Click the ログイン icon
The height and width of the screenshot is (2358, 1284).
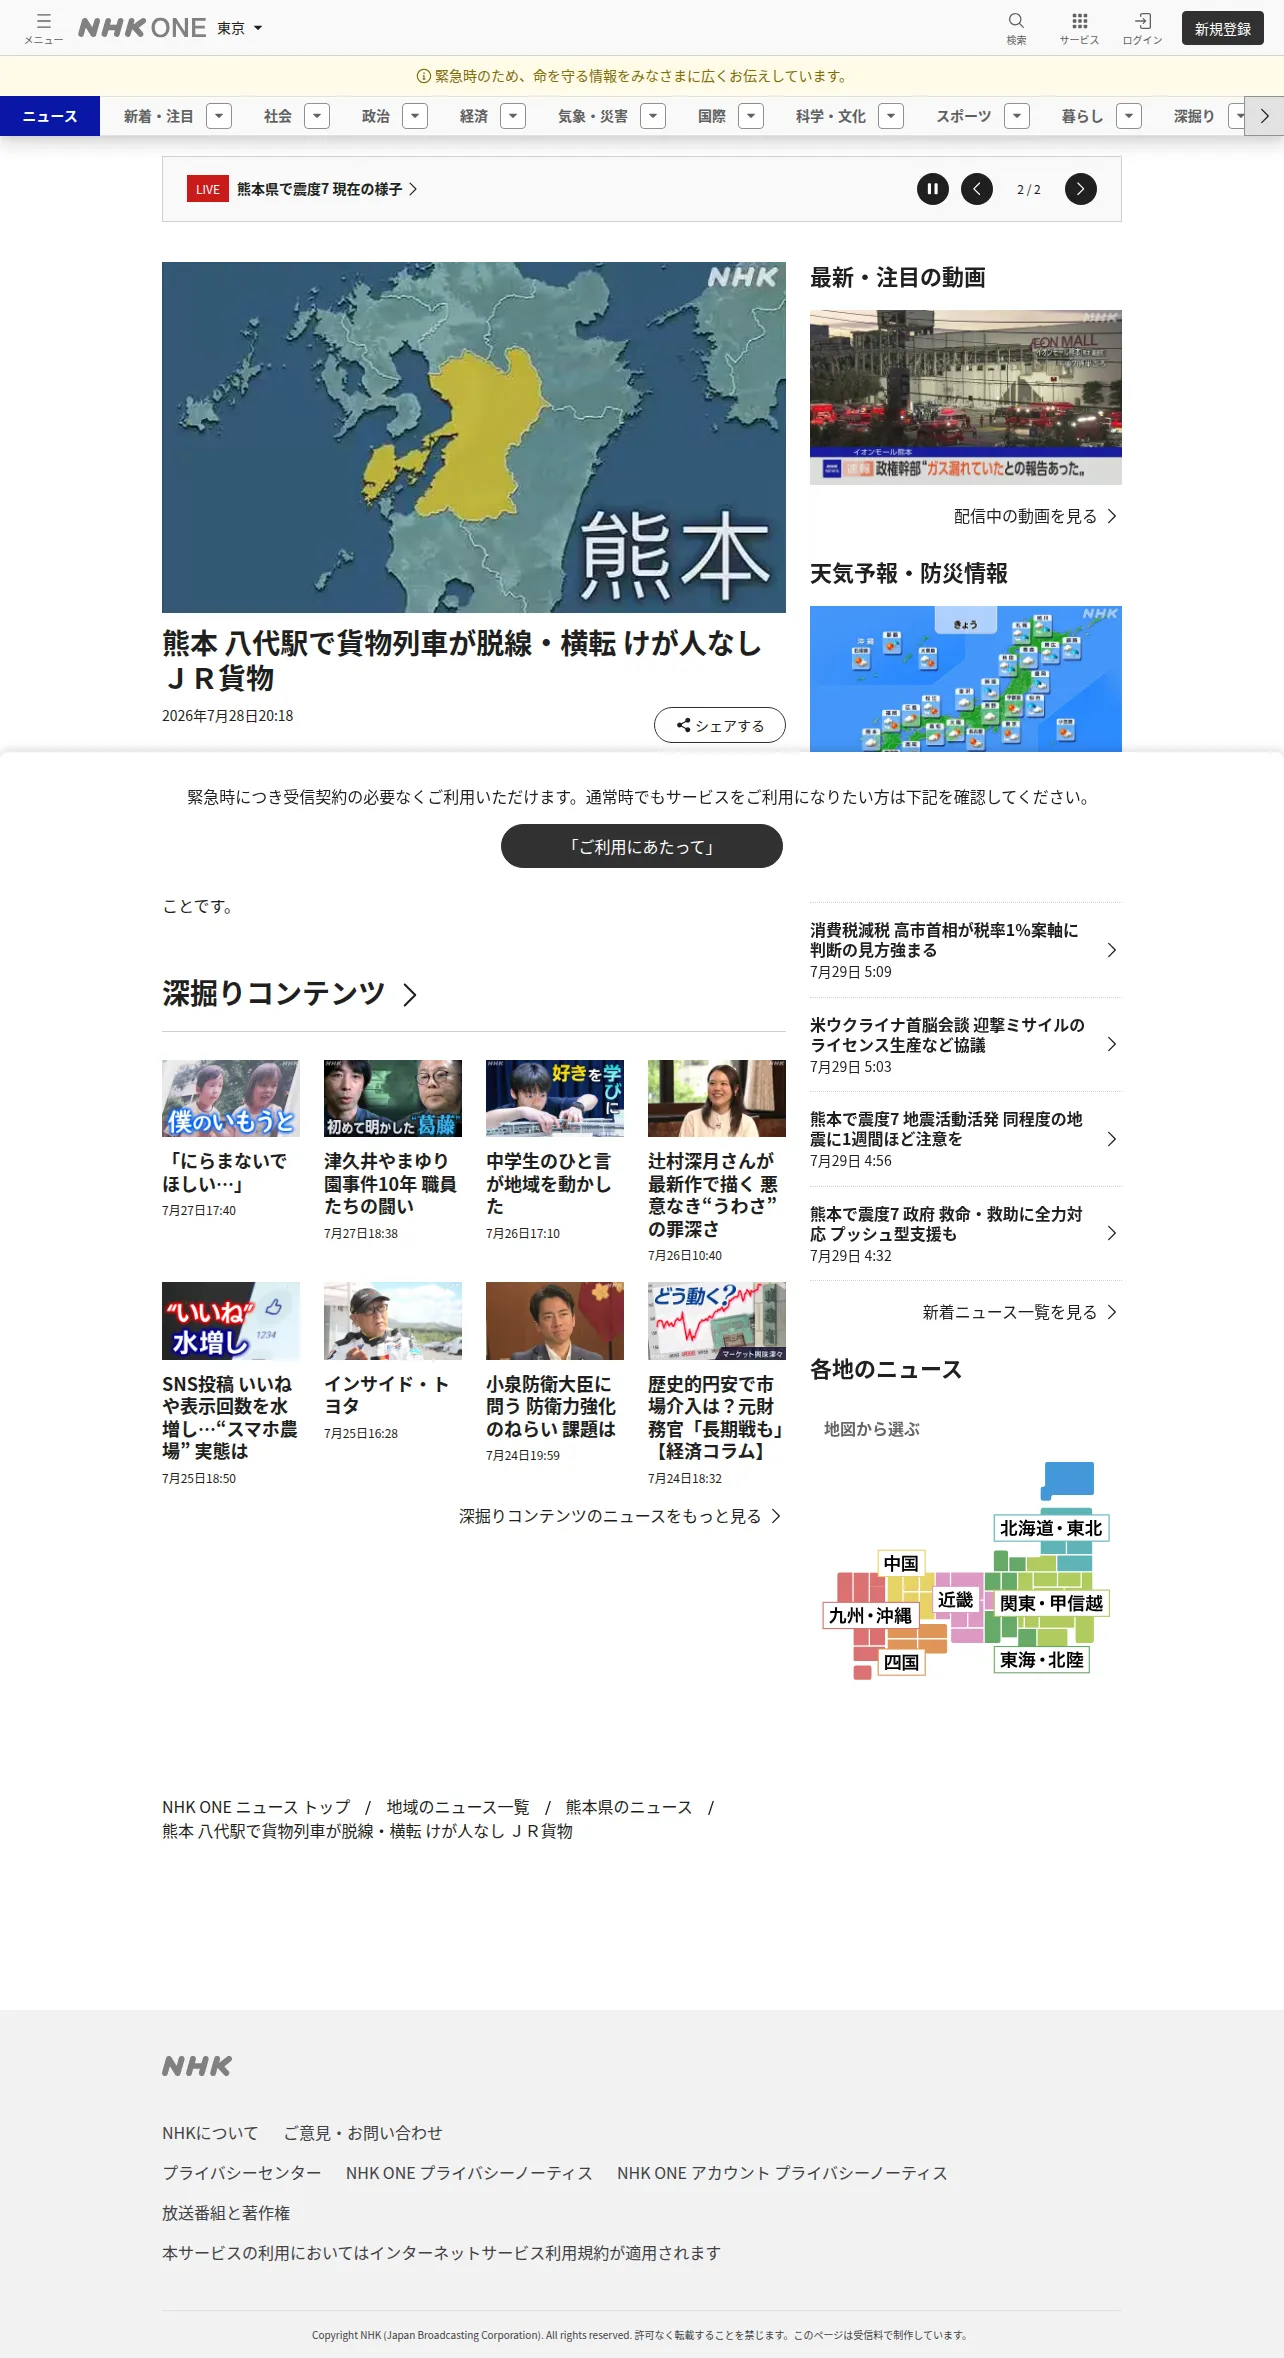(1142, 28)
